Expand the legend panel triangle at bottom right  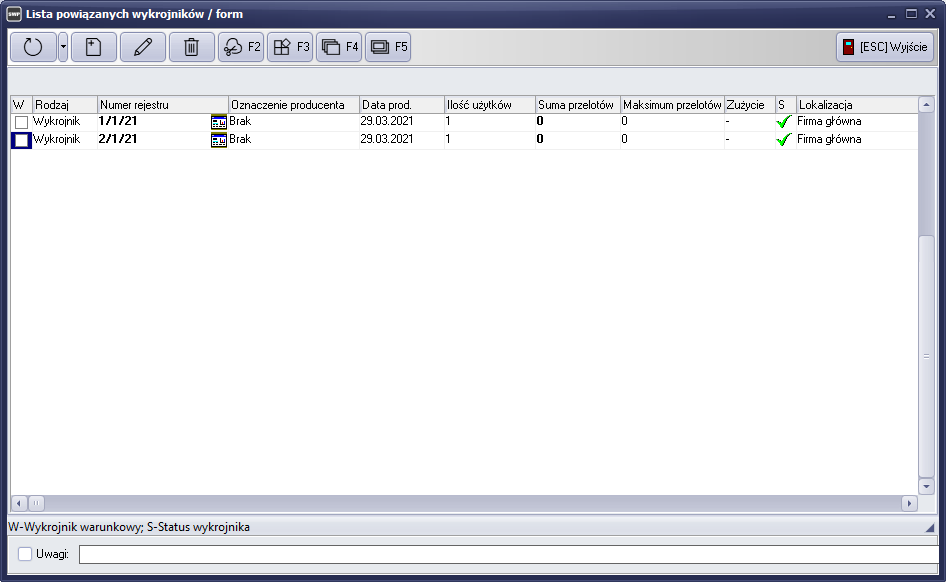tap(929, 527)
